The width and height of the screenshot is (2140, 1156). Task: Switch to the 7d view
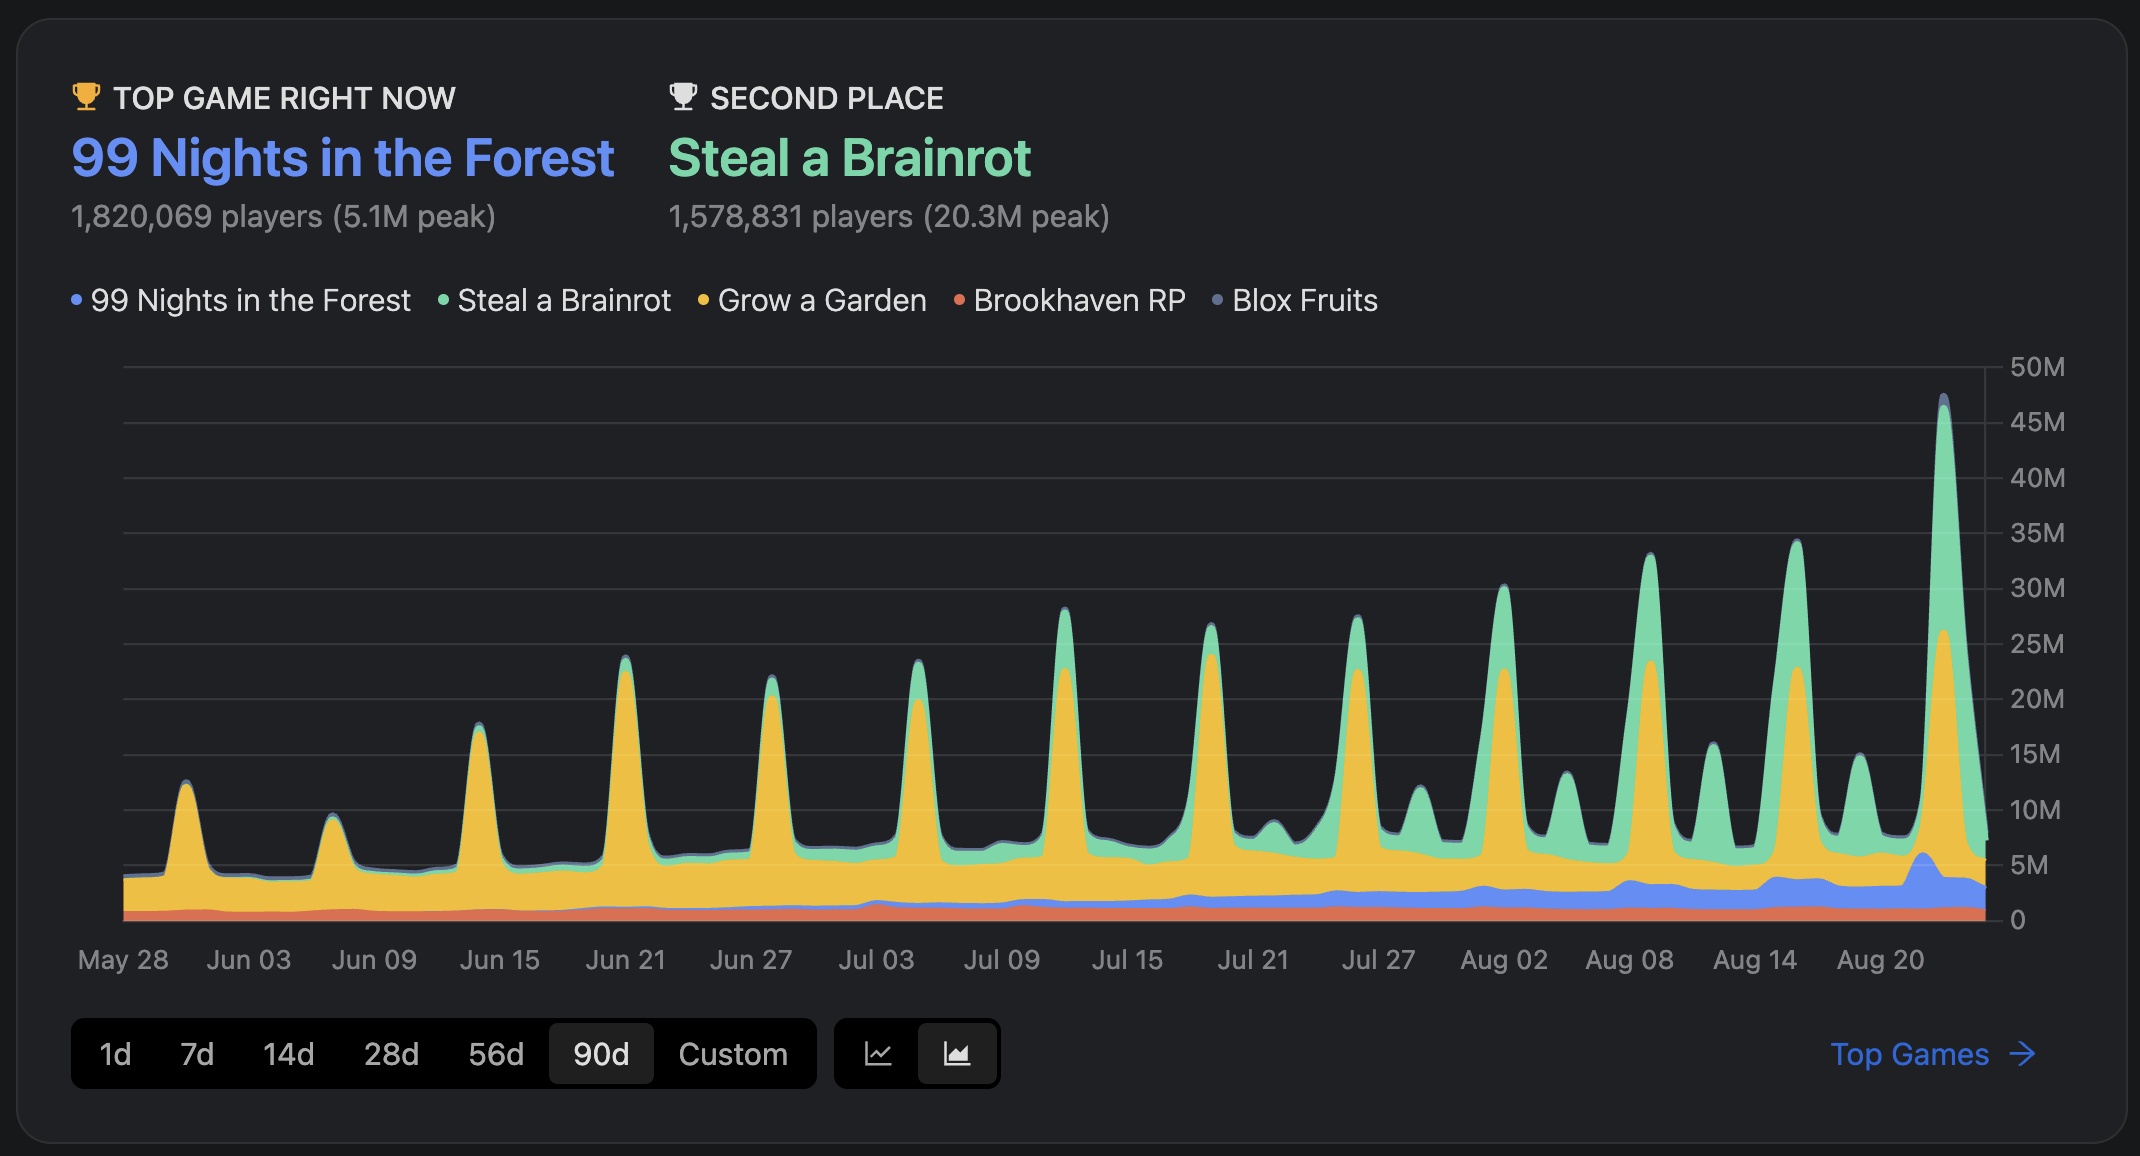(x=197, y=1053)
